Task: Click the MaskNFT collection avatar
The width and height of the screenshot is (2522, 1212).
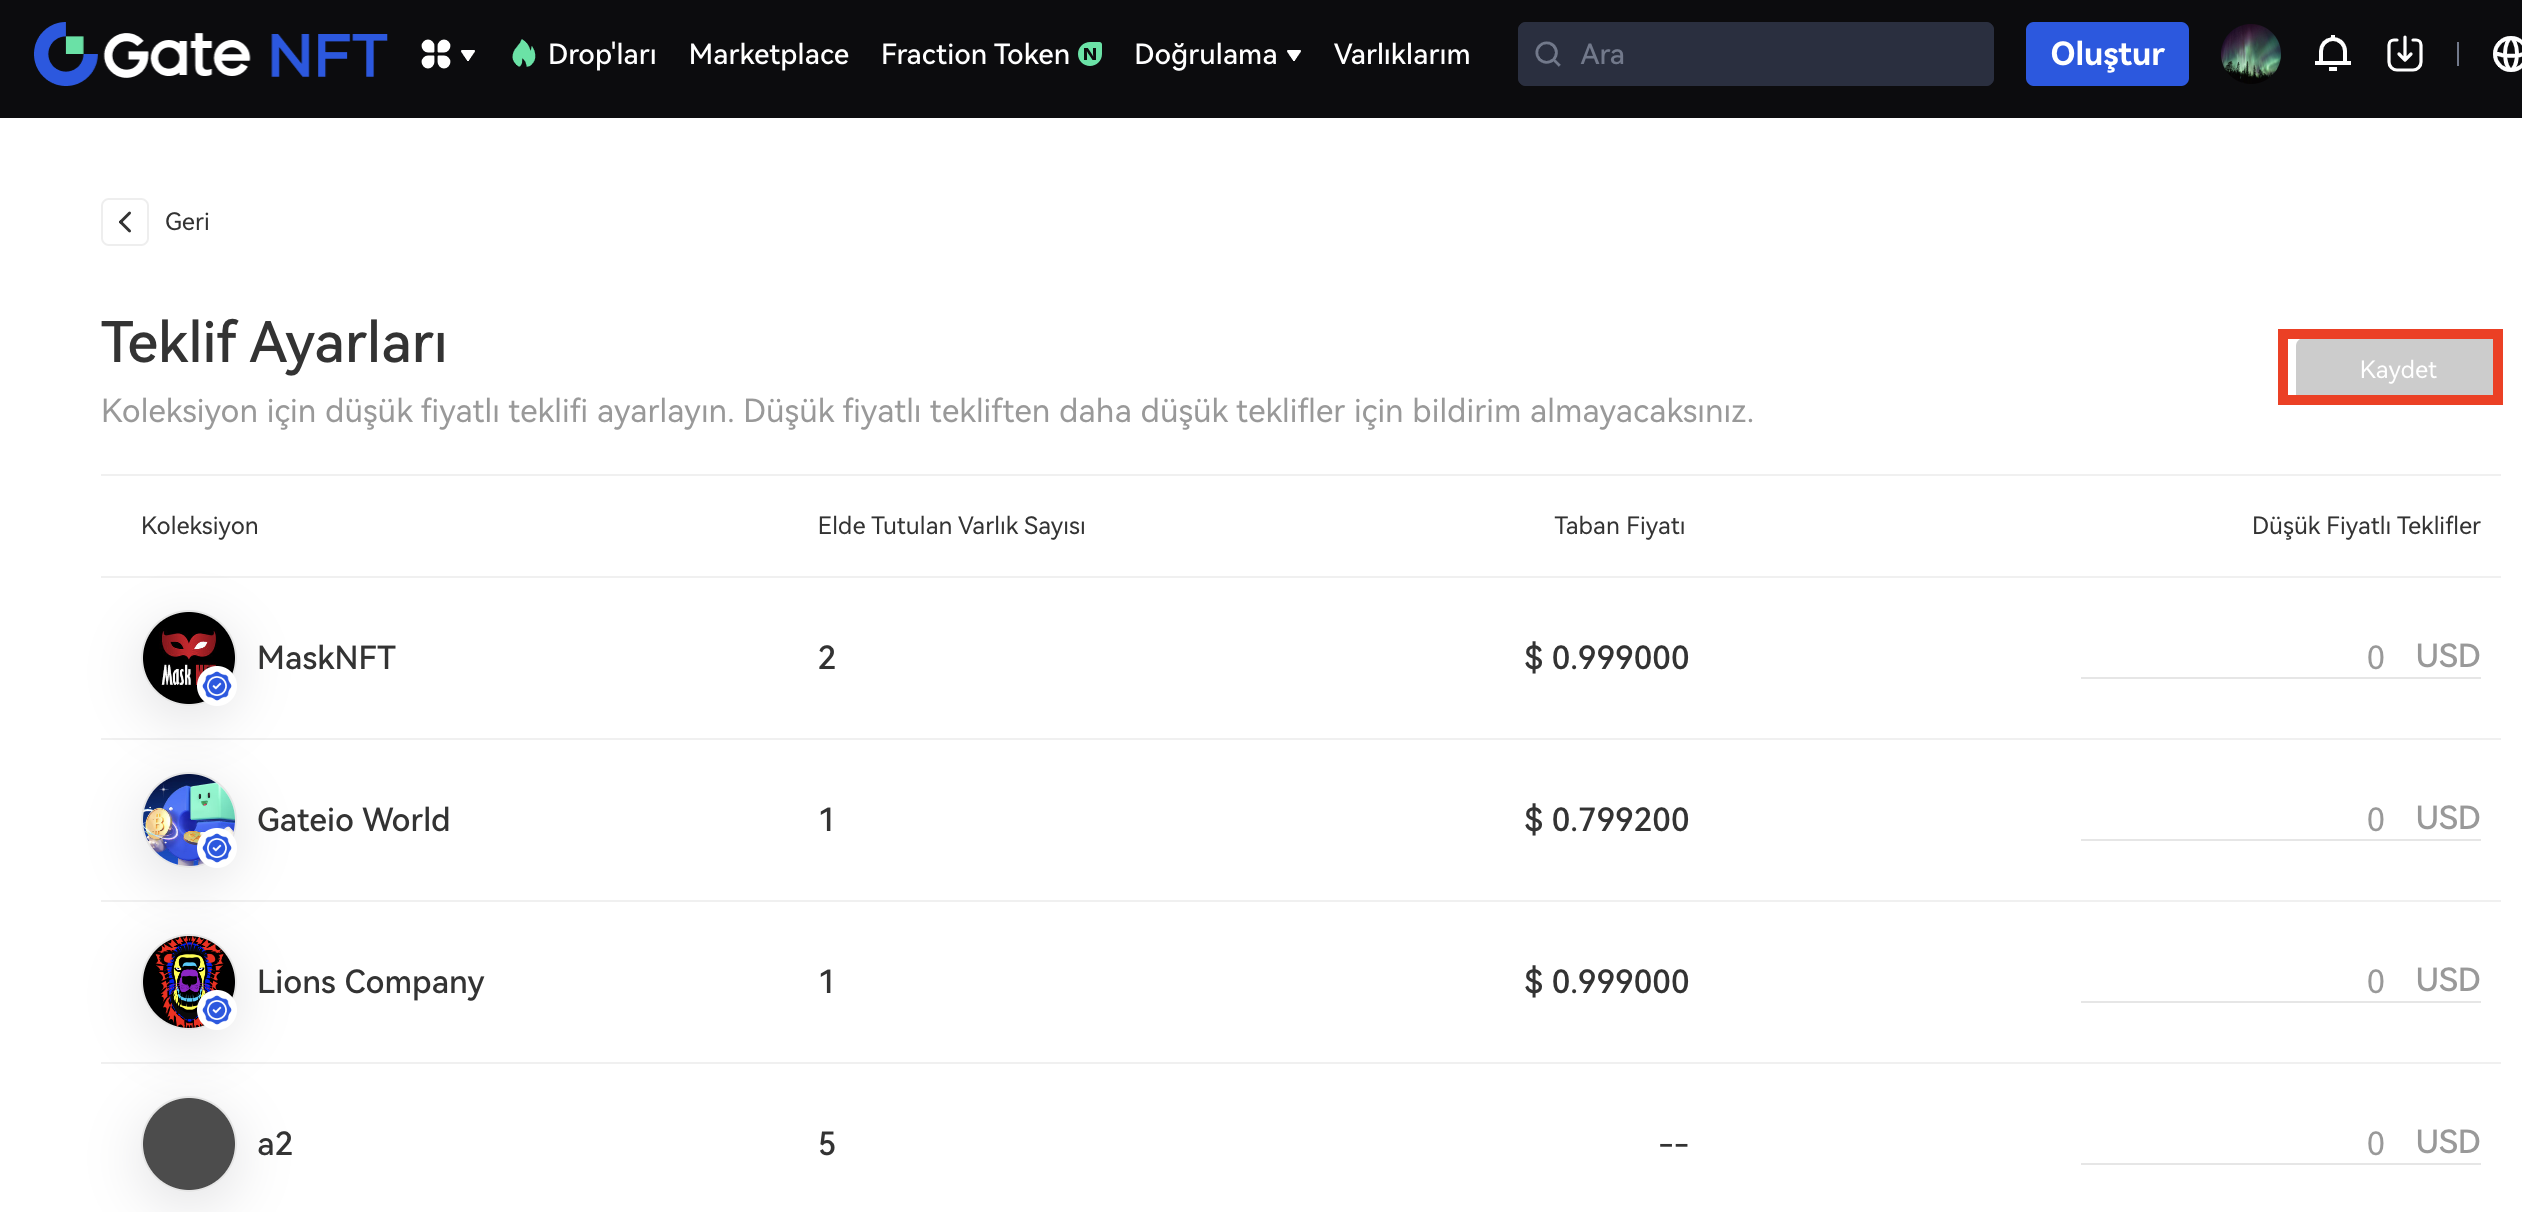Action: pos(188,658)
